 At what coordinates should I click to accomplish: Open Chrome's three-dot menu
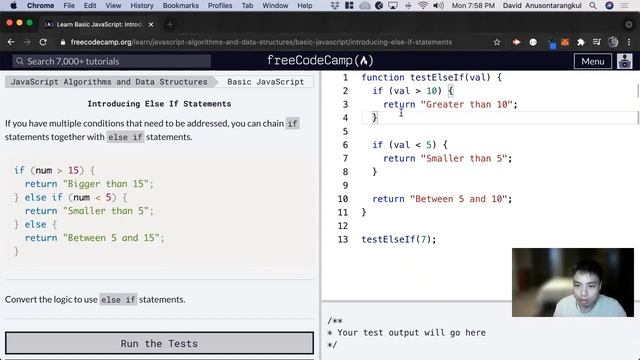(x=629, y=42)
